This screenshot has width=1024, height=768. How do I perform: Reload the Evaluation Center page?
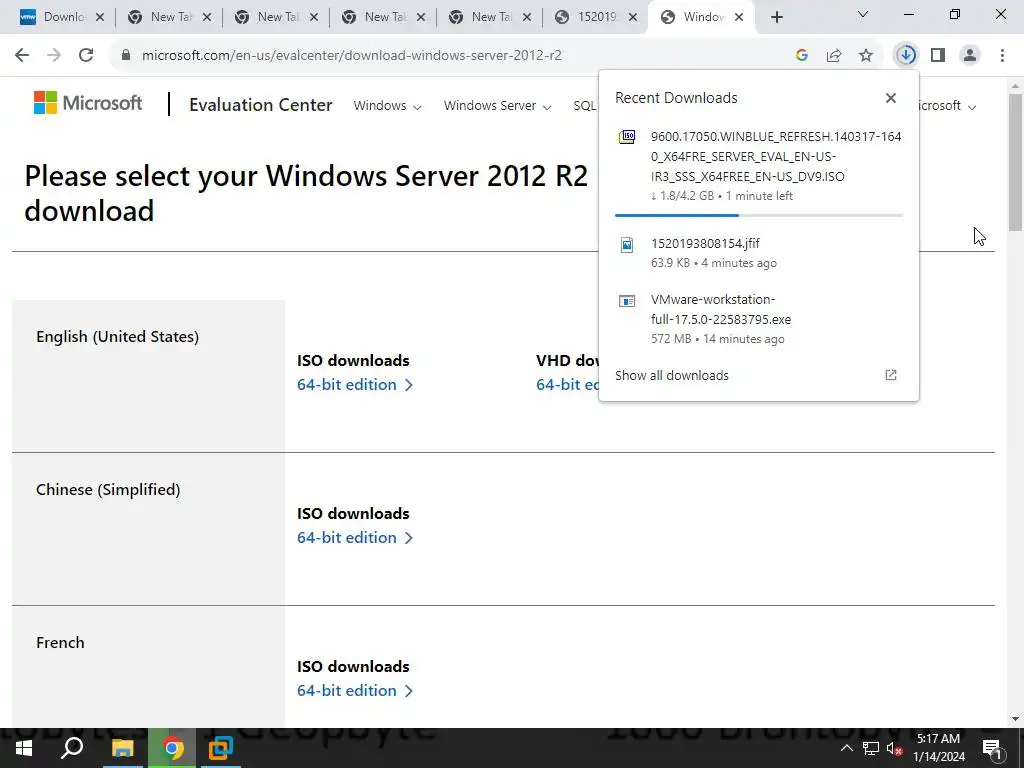[86, 56]
